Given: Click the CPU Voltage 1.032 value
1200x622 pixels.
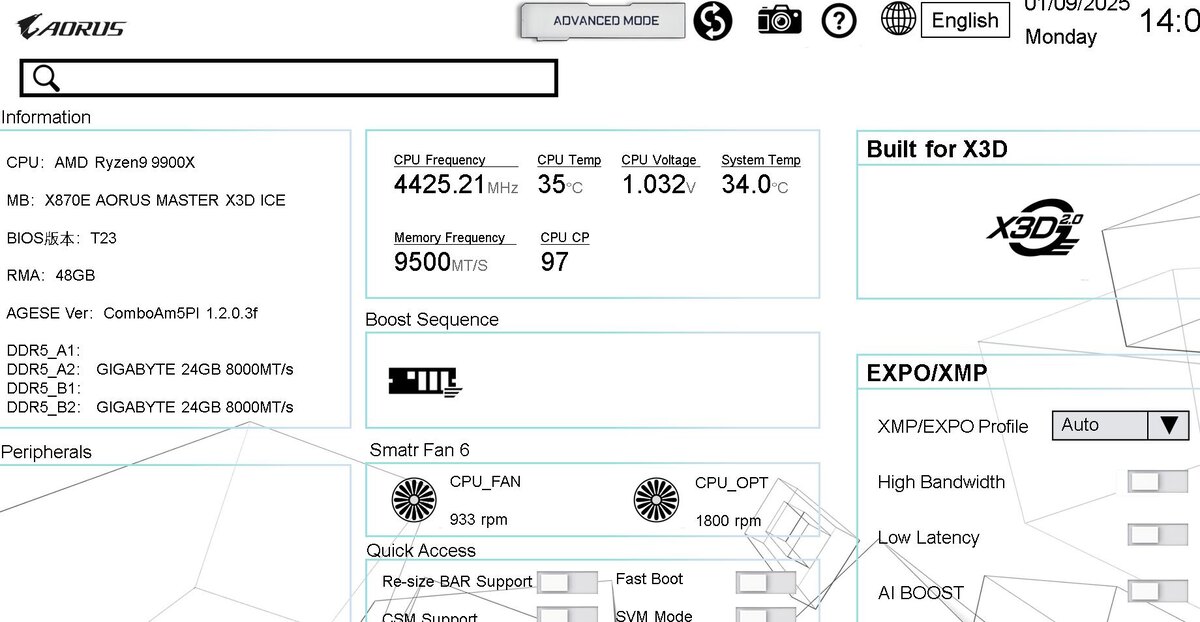Looking at the screenshot, I should click(658, 184).
